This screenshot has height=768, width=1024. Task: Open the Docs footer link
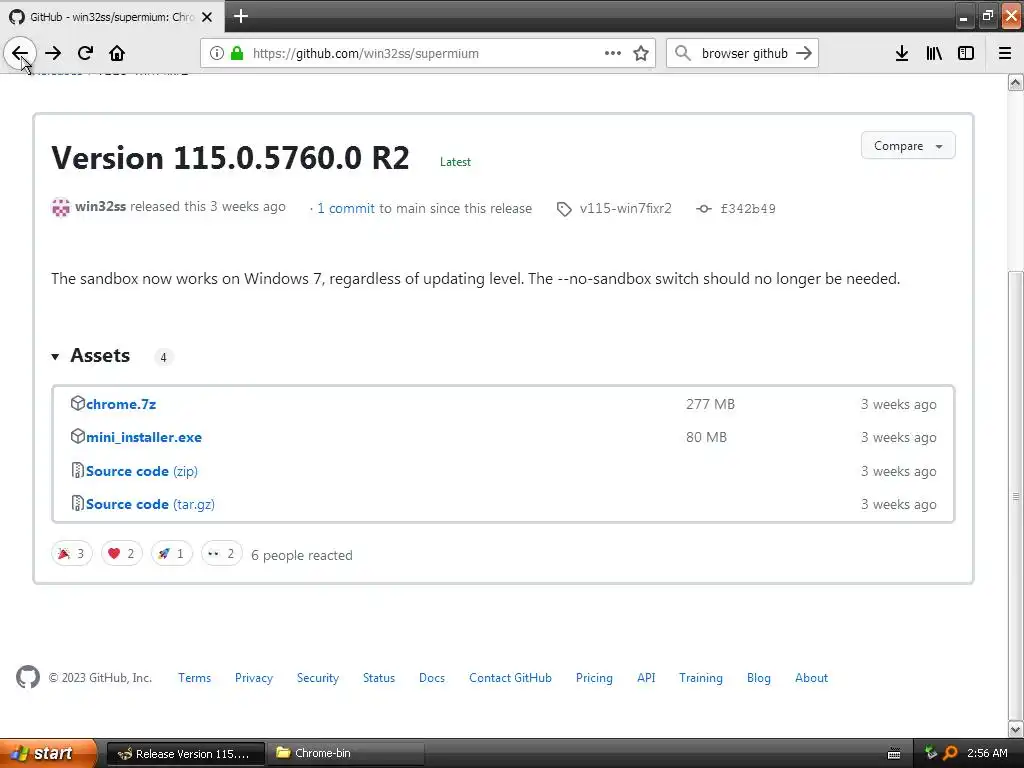click(x=432, y=678)
